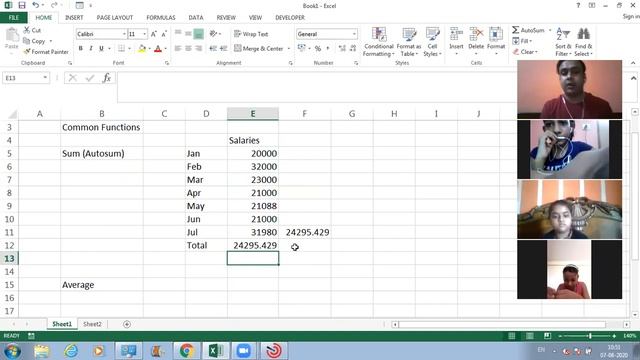
Task: Open Zoom from the taskbar
Action: [244, 351]
